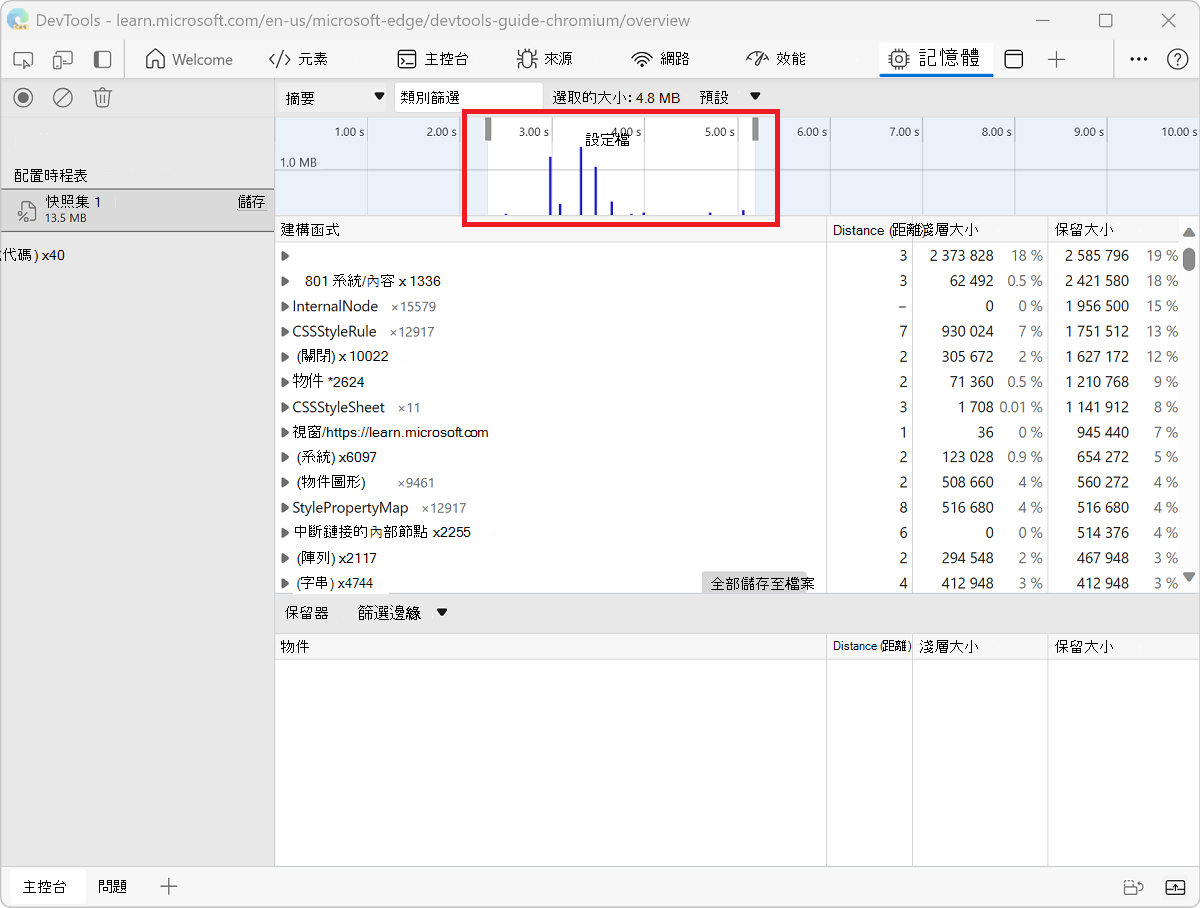Click the tallest blue allocation bar
Screen dimensions: 1200x908
(581, 181)
